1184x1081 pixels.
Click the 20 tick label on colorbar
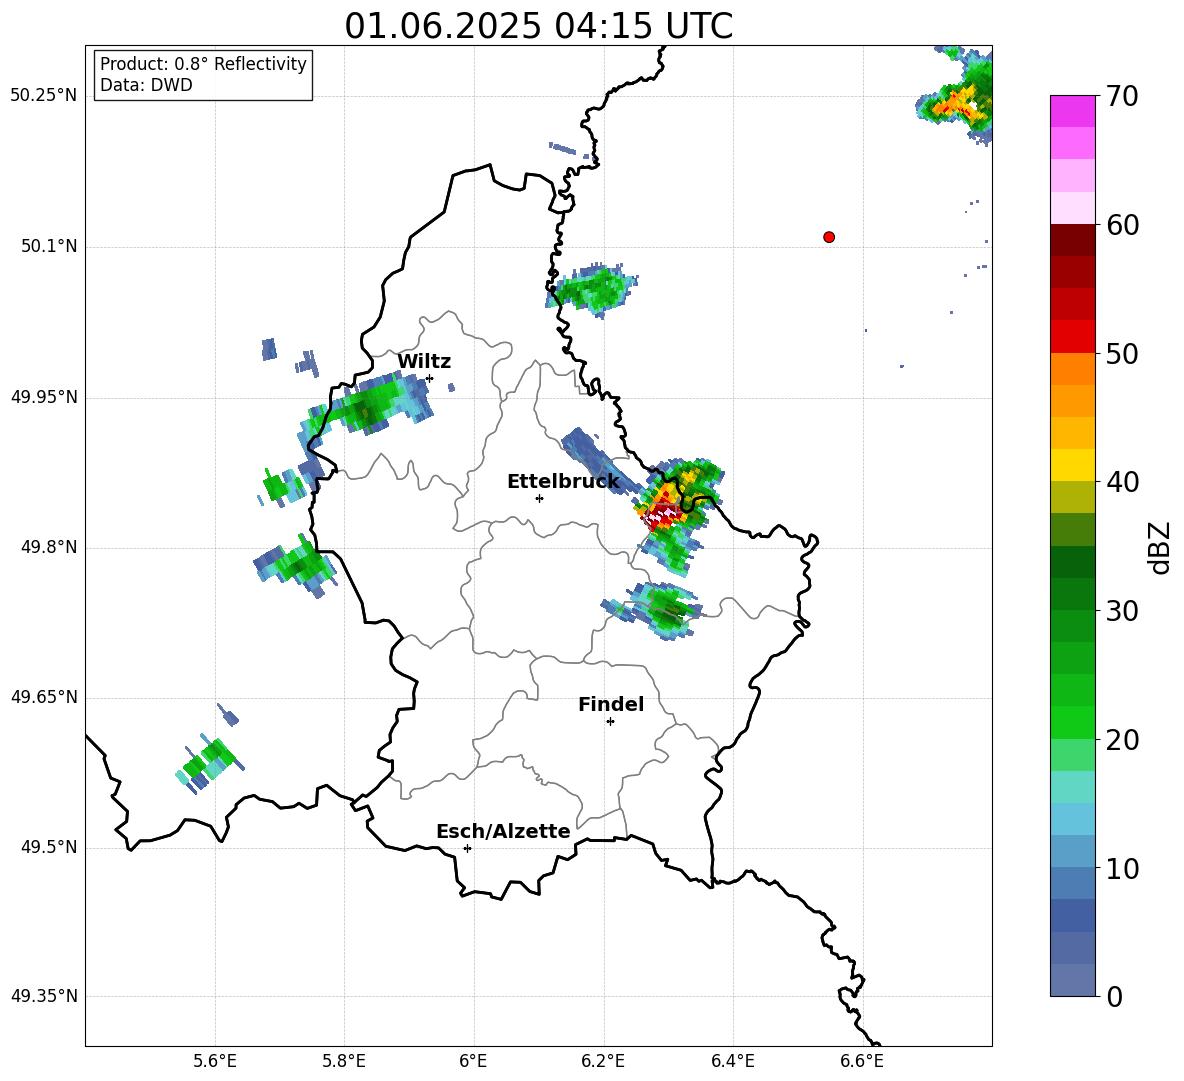point(1121,740)
